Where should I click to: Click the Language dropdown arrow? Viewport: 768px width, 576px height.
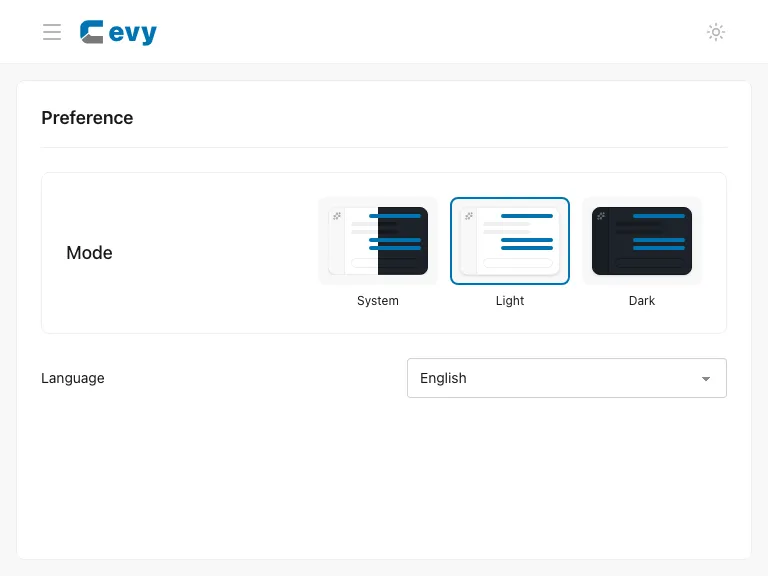(706, 379)
